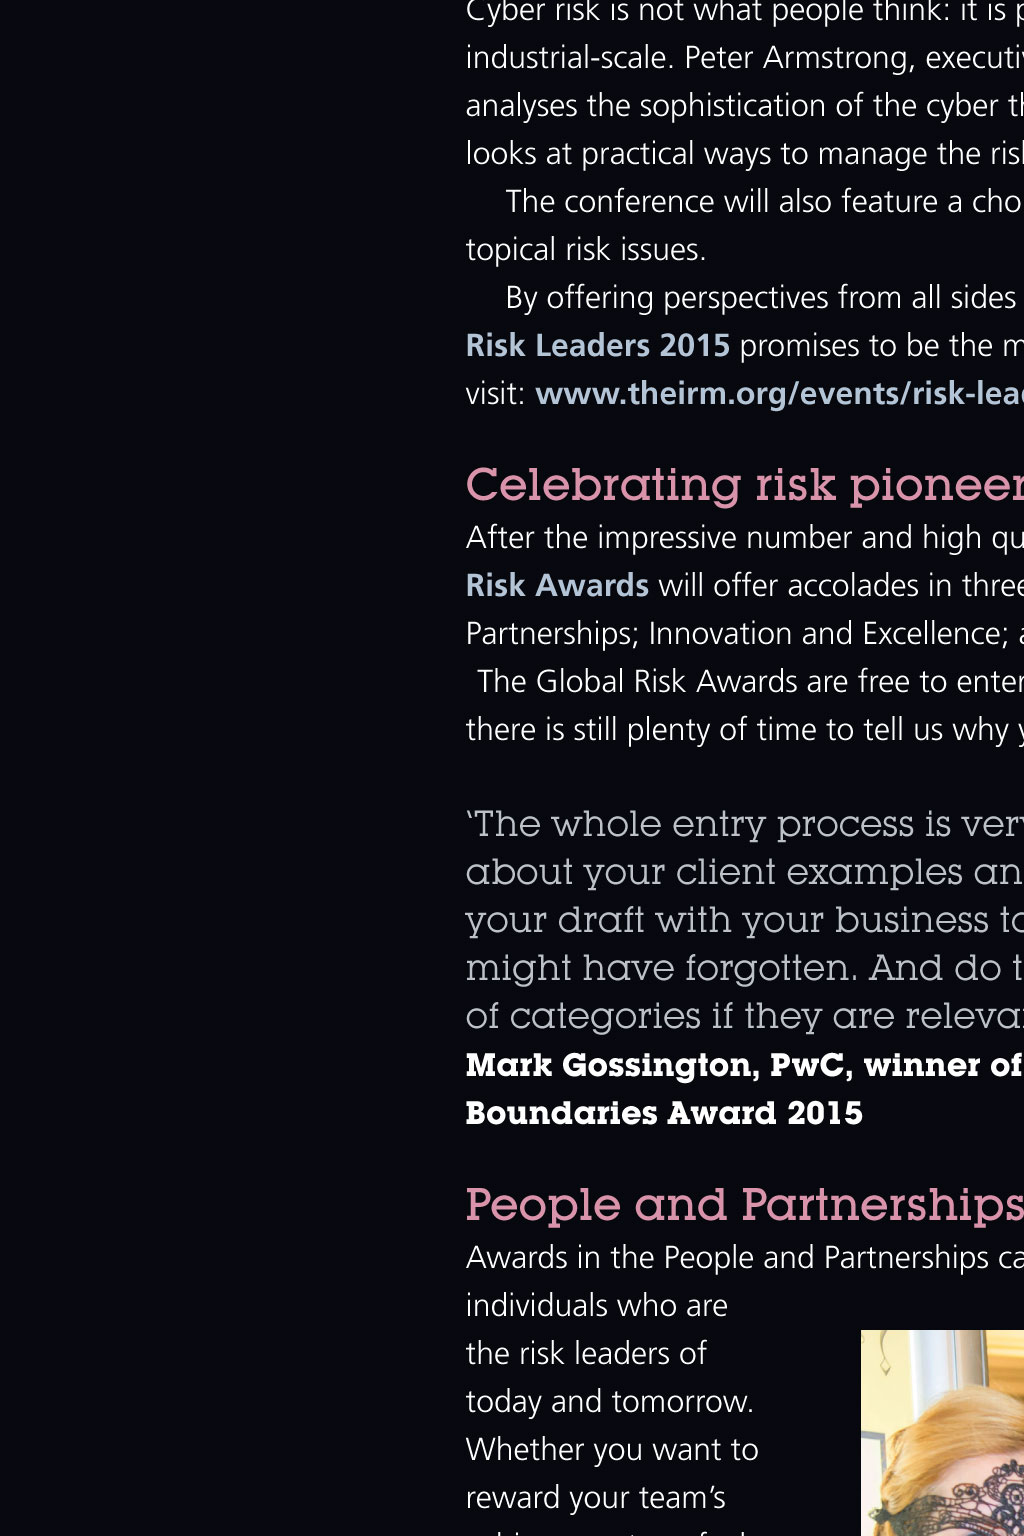
Task: Click the text 'might have forgotten. And do'
Action: coord(734,968)
